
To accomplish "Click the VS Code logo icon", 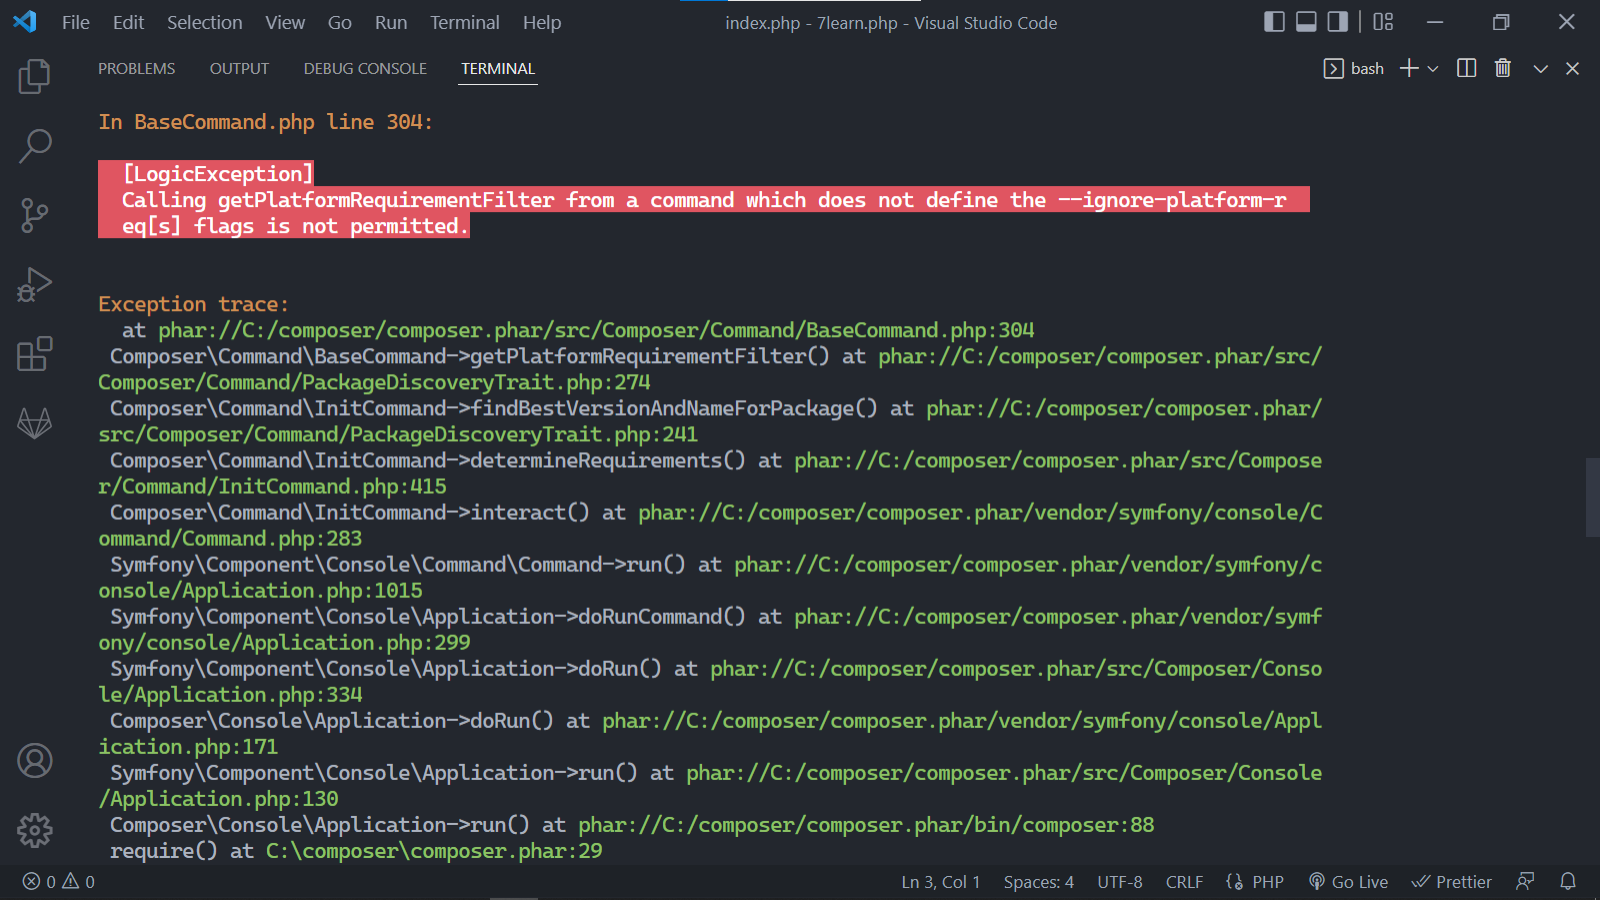I will point(25,22).
